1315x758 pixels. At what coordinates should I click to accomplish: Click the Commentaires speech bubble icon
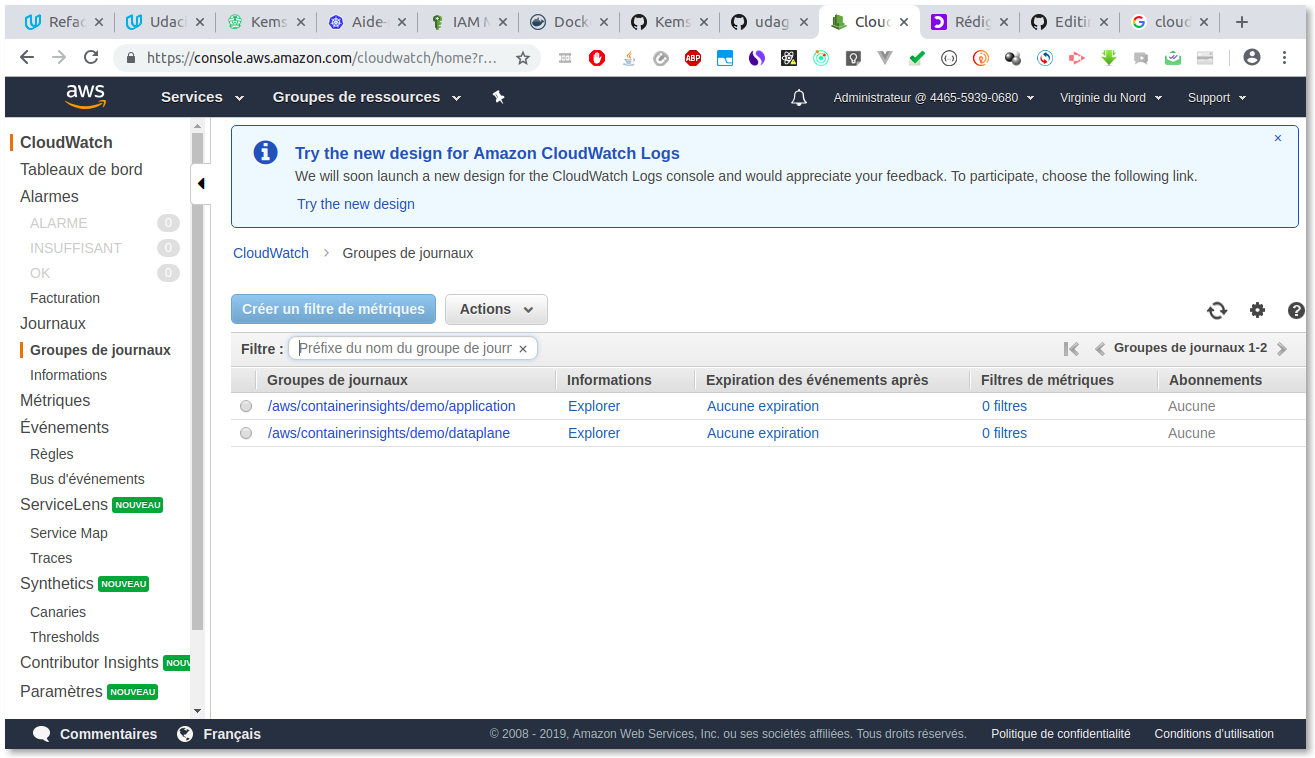pos(42,734)
